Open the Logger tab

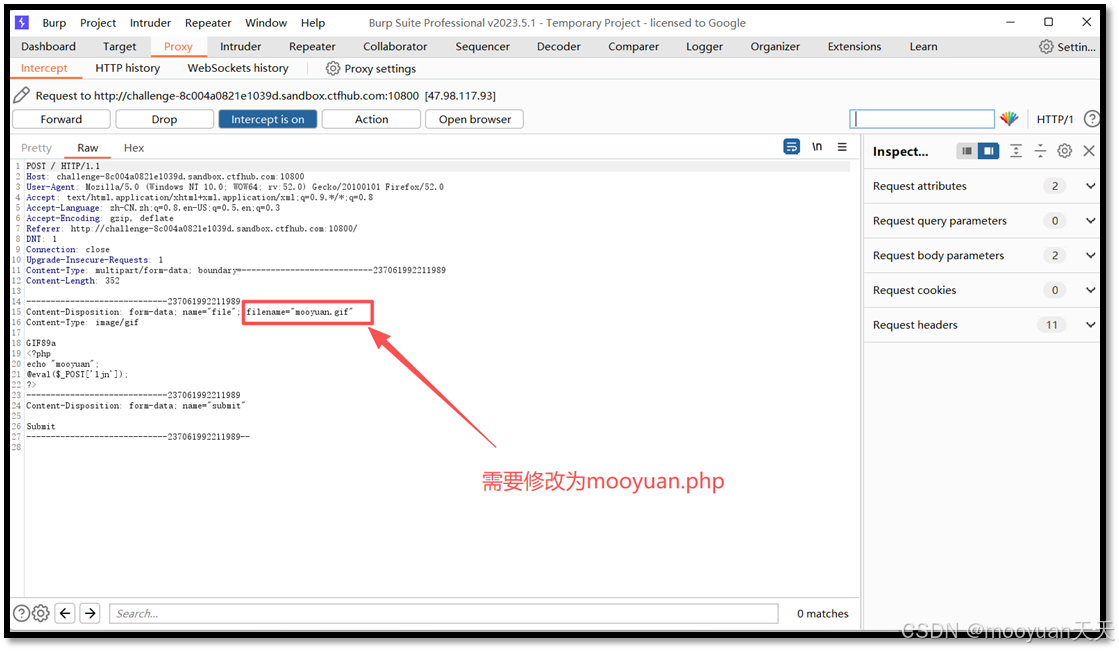[x=704, y=46]
